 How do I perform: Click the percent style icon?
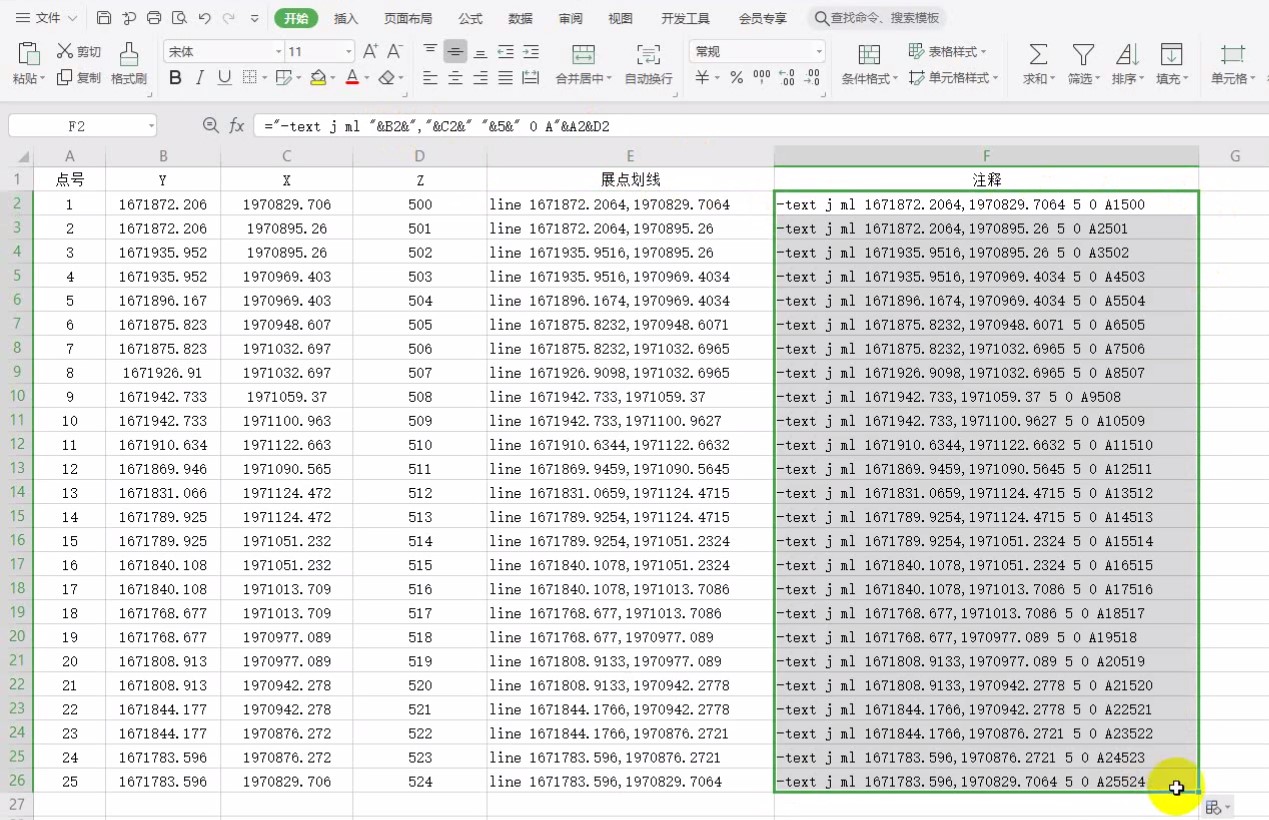736,77
